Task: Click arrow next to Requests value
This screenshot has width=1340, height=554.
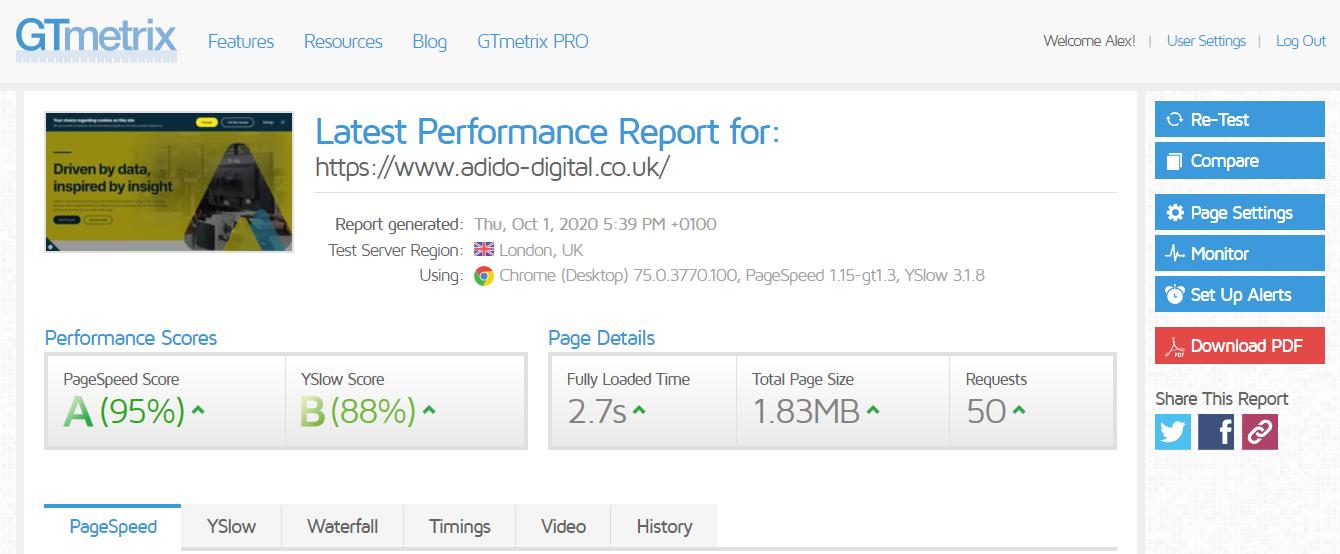Action: coord(1019,410)
